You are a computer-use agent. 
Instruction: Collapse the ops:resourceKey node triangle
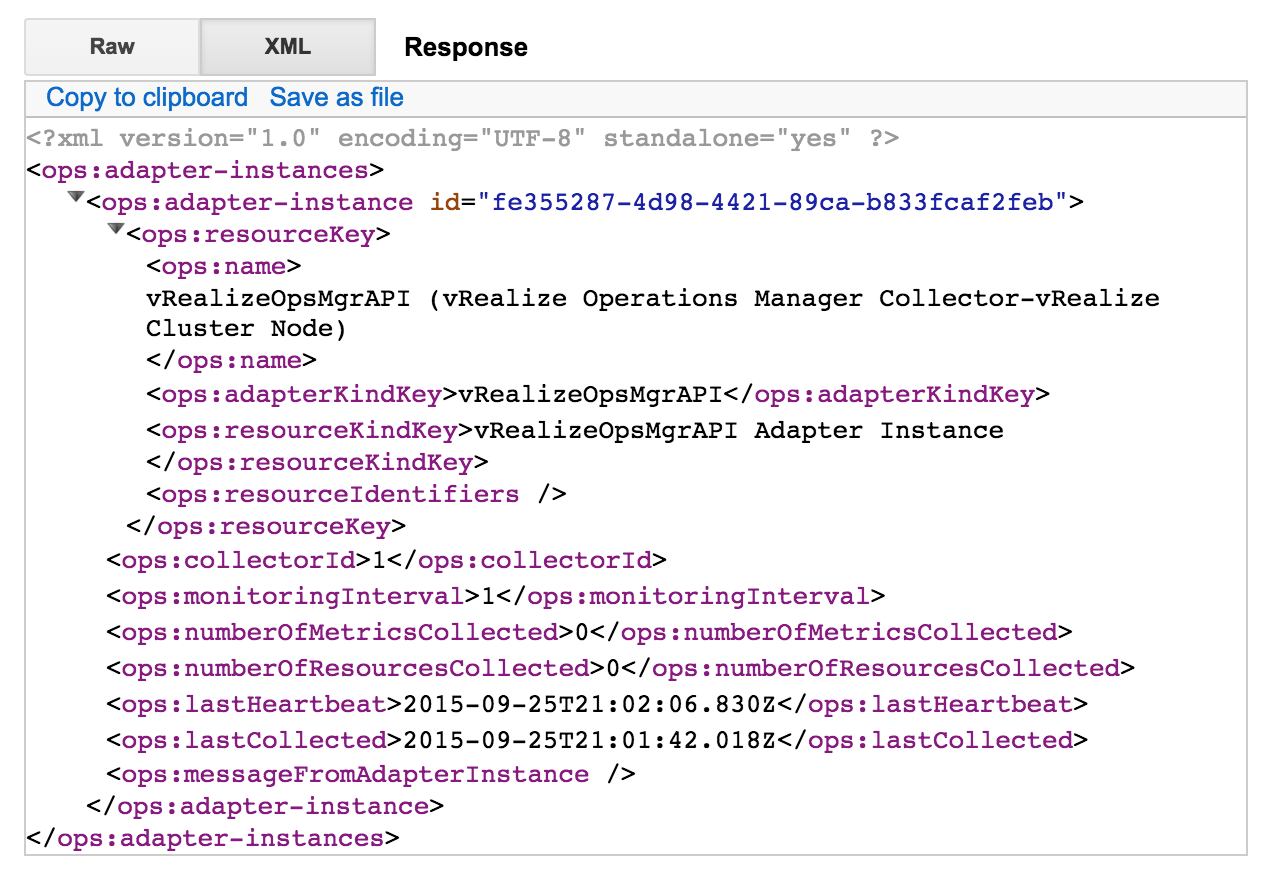(x=115, y=231)
